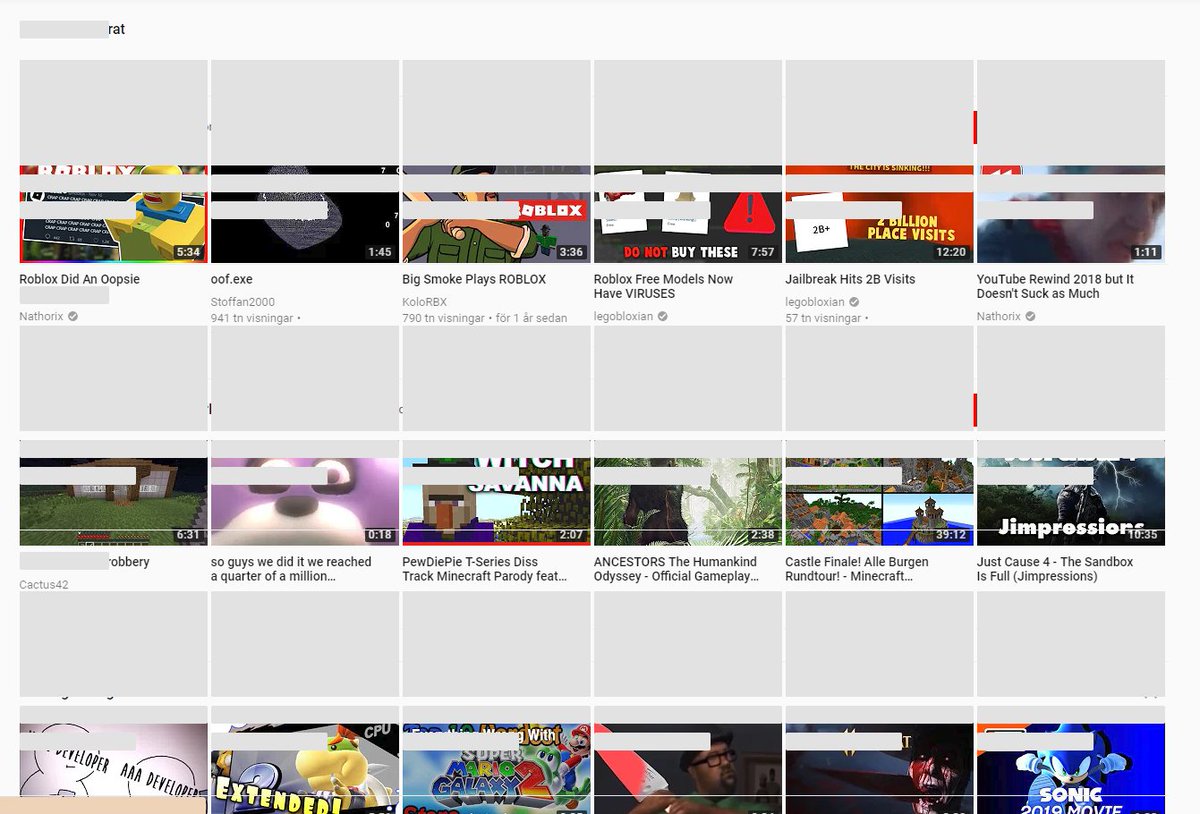Click ANCESTORS The Humankind Odyssey title
Screen dimensions: 1200x814
(x=677, y=569)
